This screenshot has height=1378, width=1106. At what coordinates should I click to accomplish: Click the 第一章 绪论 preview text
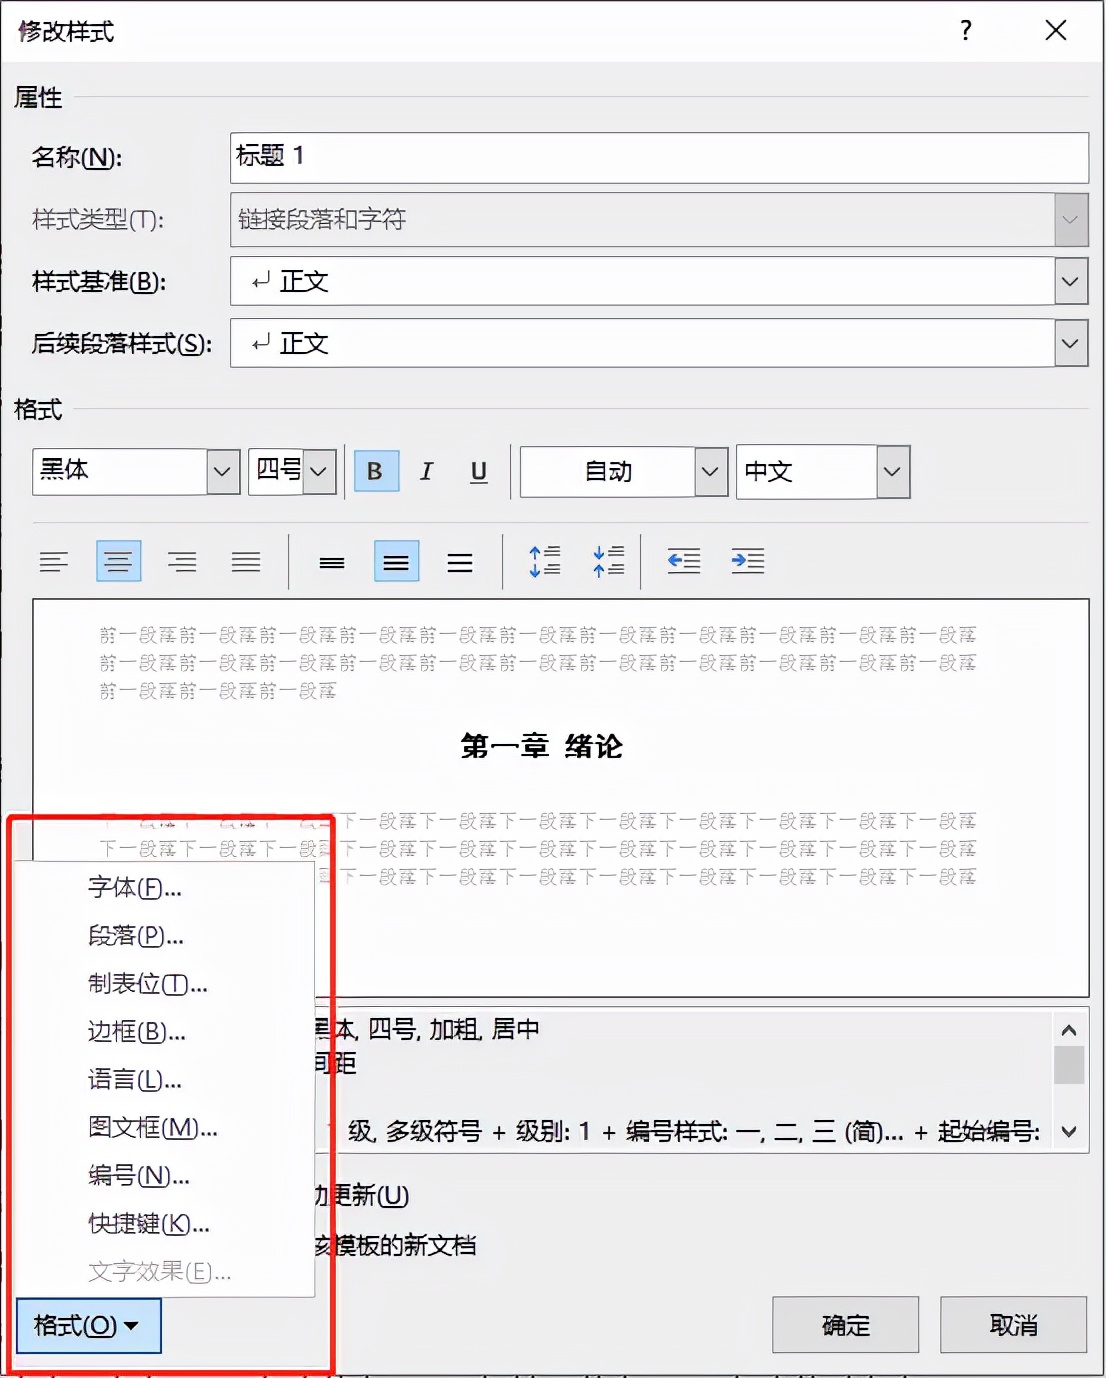click(x=541, y=746)
